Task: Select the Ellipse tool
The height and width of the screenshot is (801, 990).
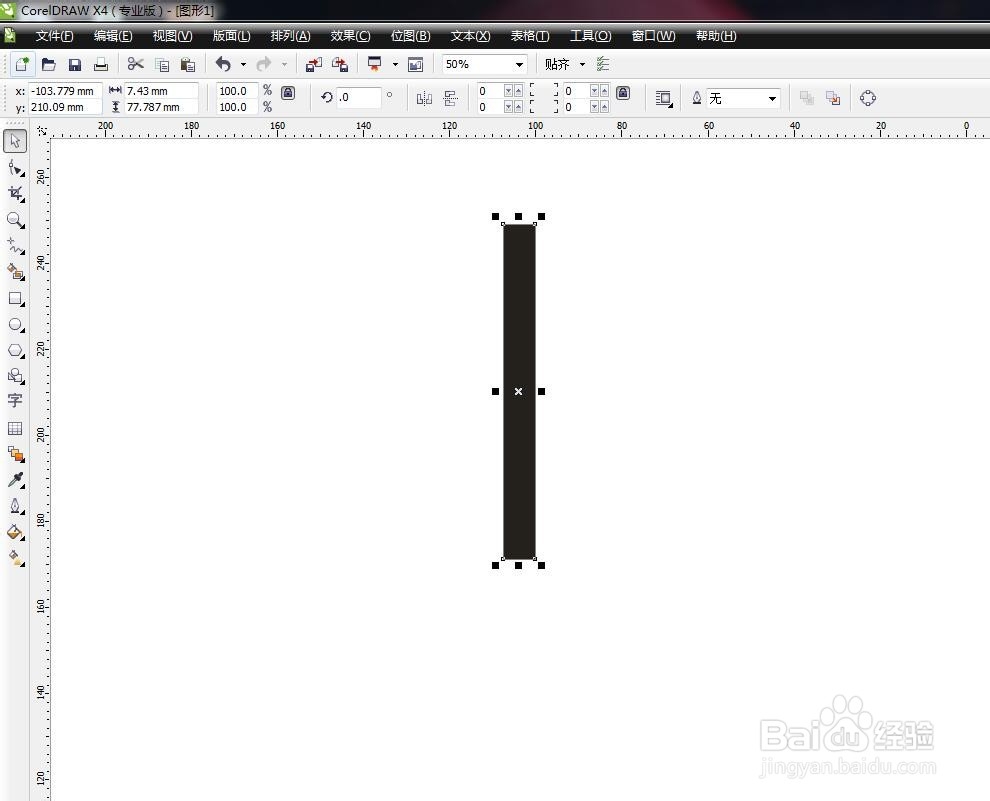Action: (15, 325)
